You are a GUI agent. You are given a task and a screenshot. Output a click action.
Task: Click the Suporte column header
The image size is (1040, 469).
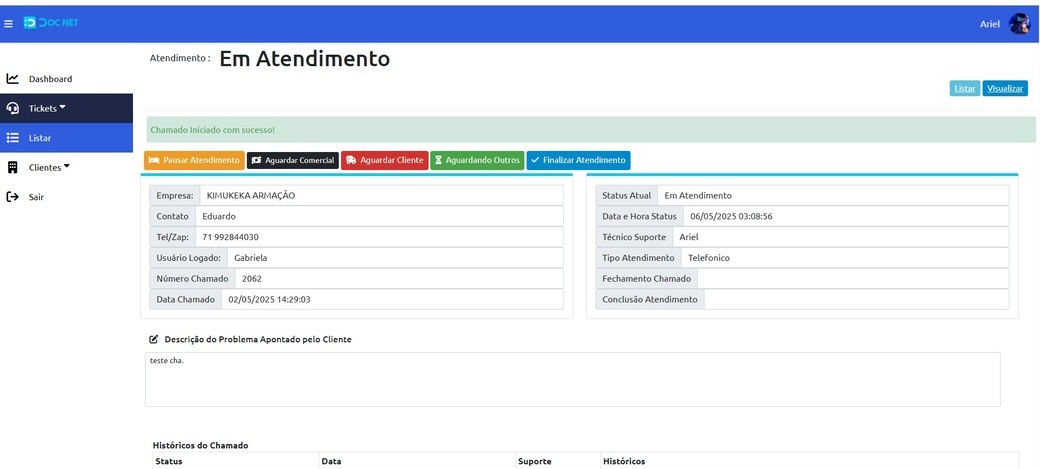click(534, 461)
